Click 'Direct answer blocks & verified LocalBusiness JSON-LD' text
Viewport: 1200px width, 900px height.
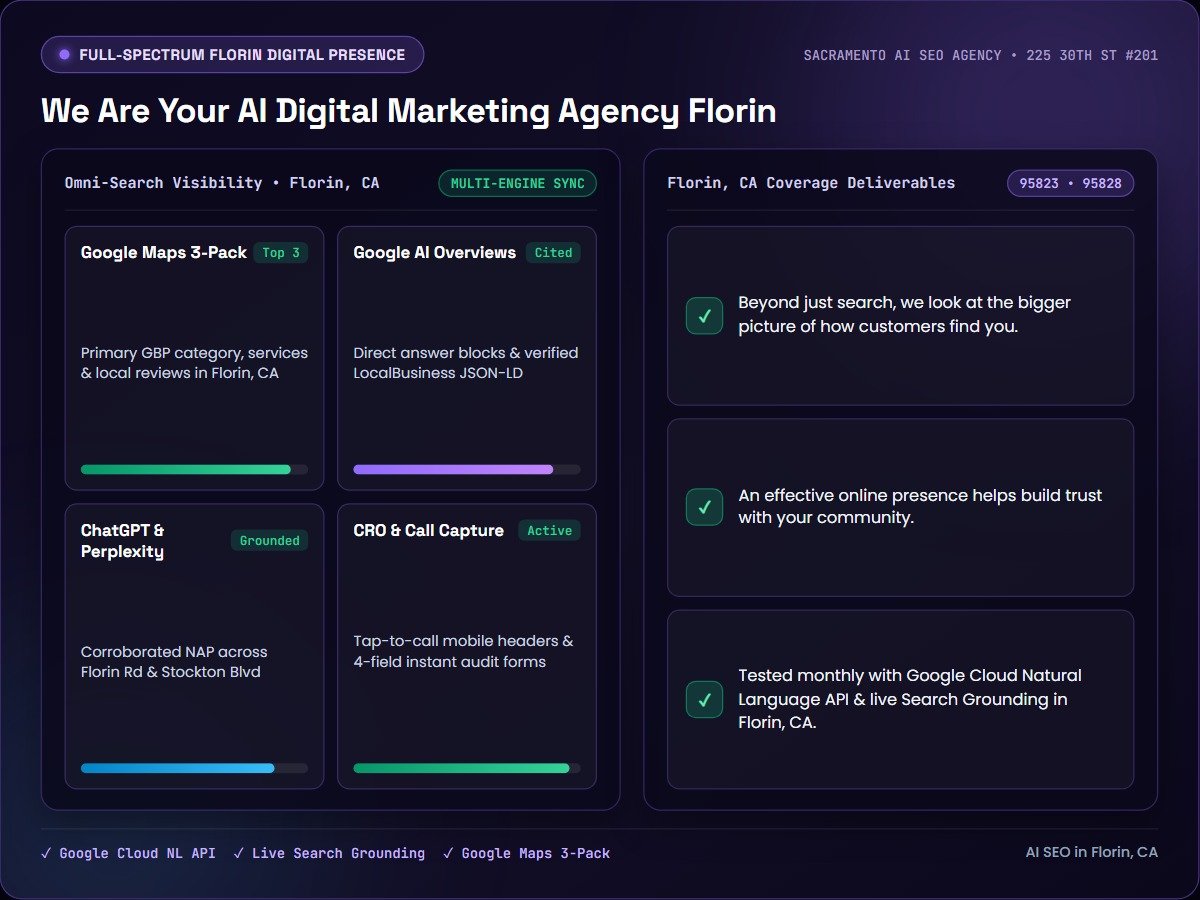(466, 363)
